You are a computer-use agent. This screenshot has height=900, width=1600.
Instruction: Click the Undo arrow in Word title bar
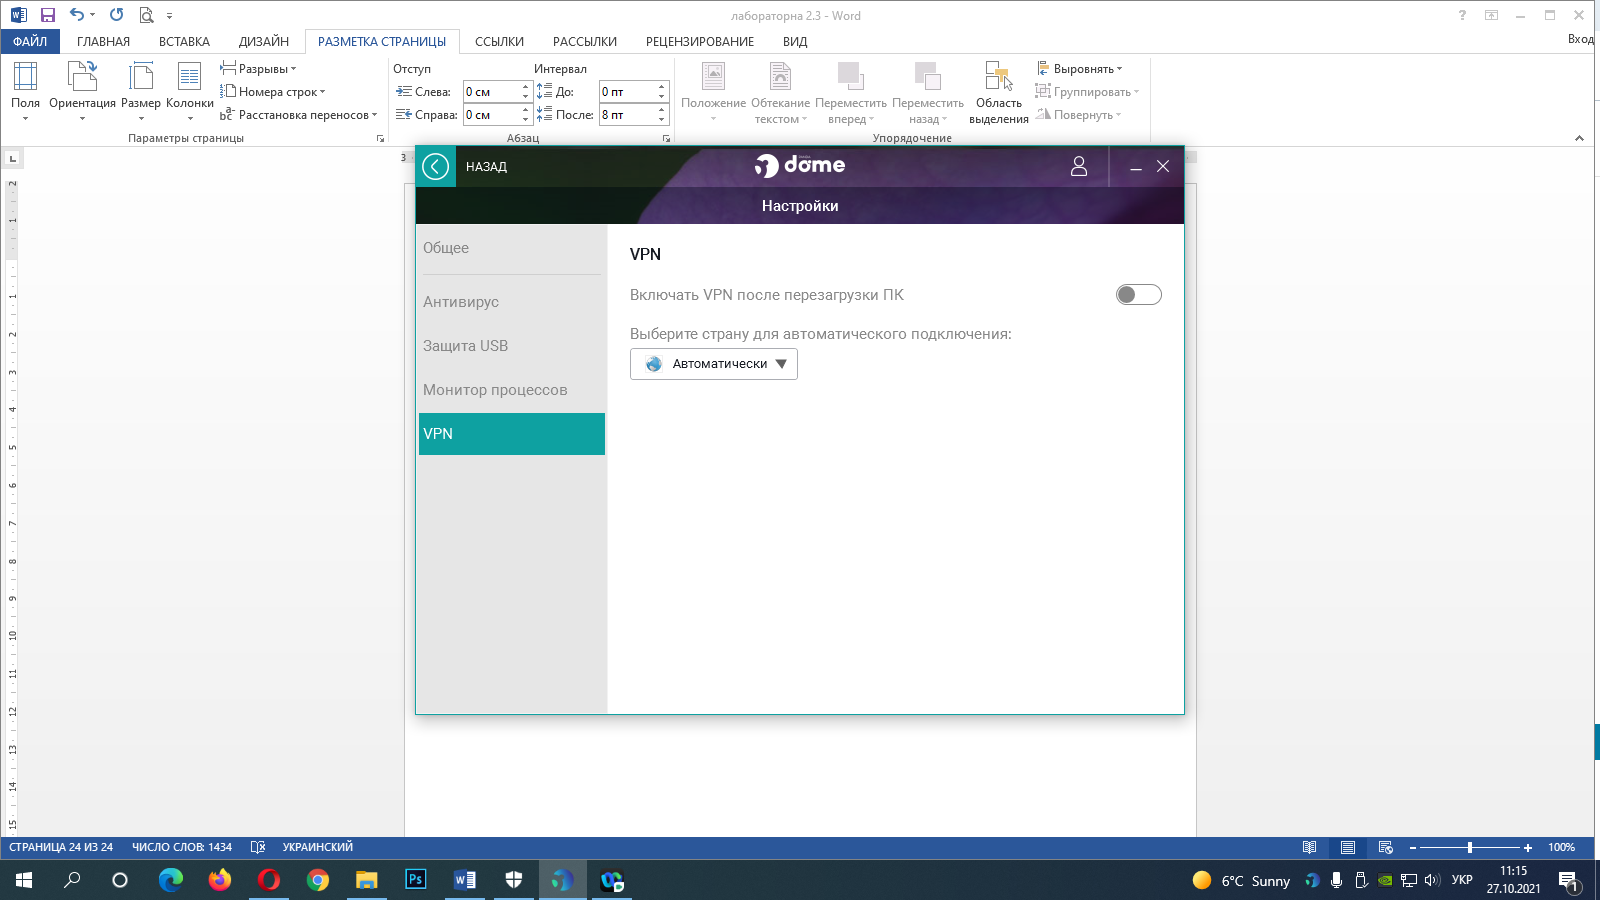(77, 15)
